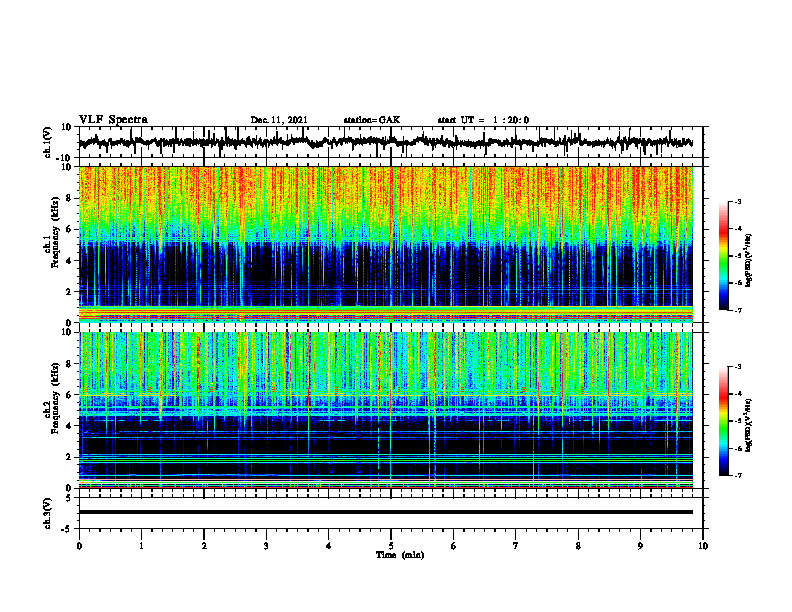Click tick label "8" on the Time axis
Screen dimensions: 792x612
coord(578,546)
